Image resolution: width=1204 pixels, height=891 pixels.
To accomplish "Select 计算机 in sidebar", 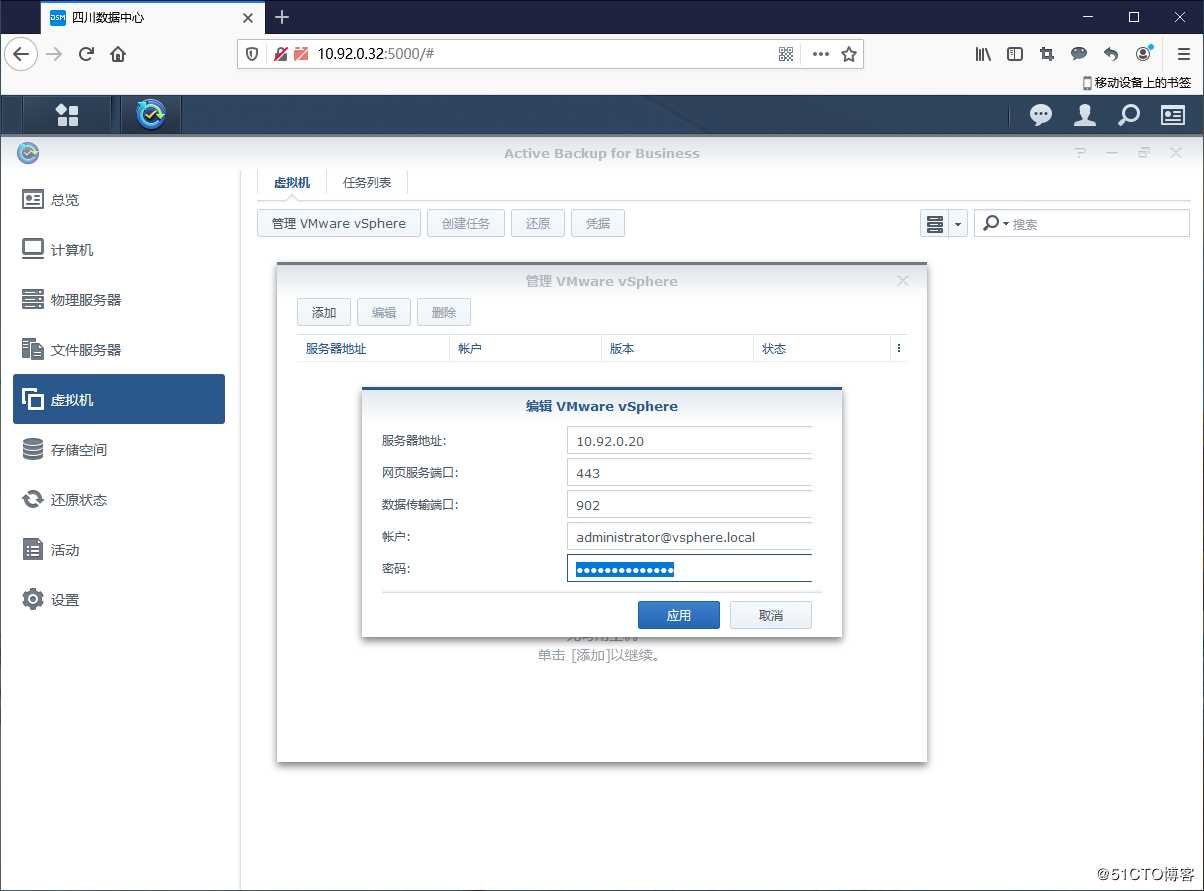I will [x=119, y=249].
